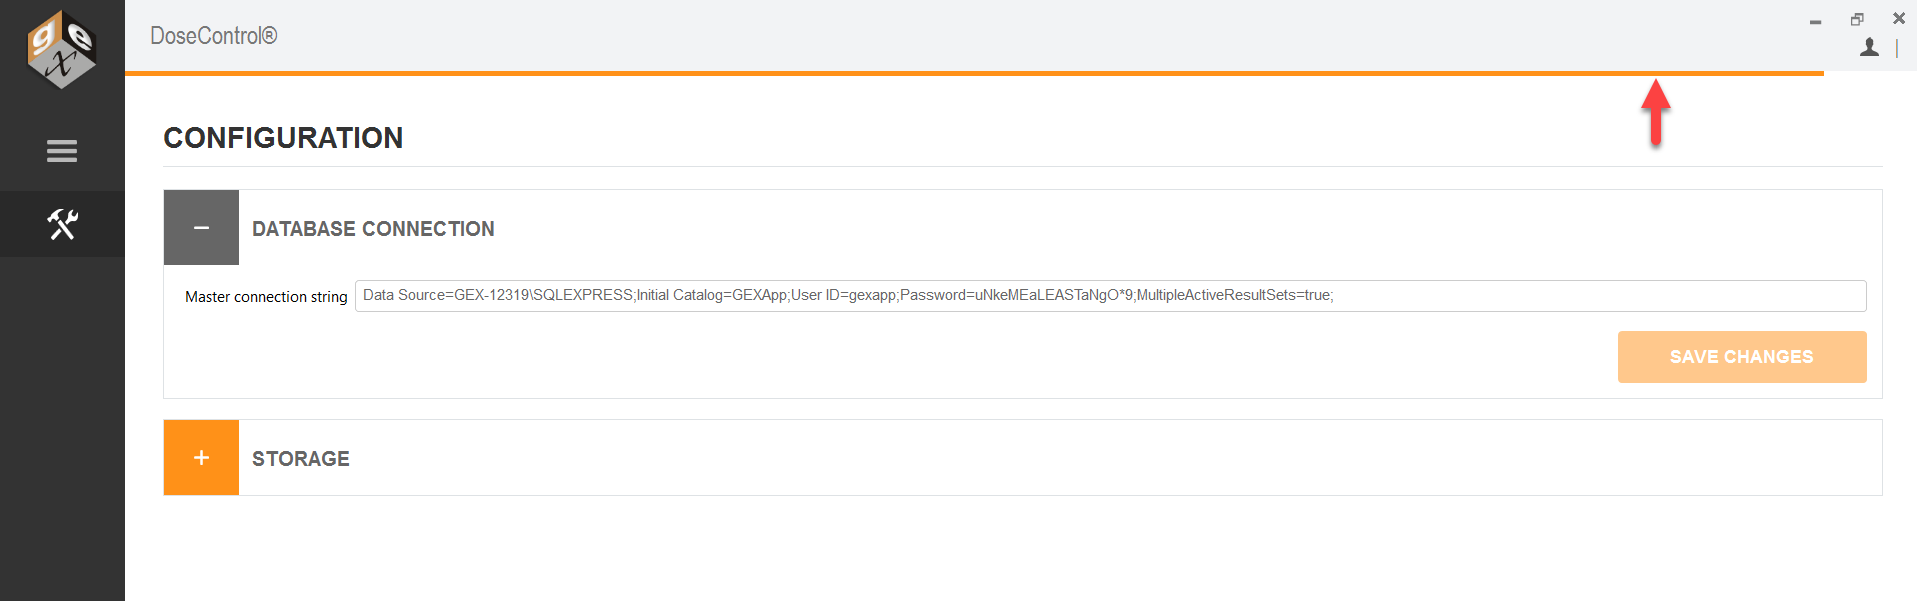Expand the Storage section

(201, 458)
